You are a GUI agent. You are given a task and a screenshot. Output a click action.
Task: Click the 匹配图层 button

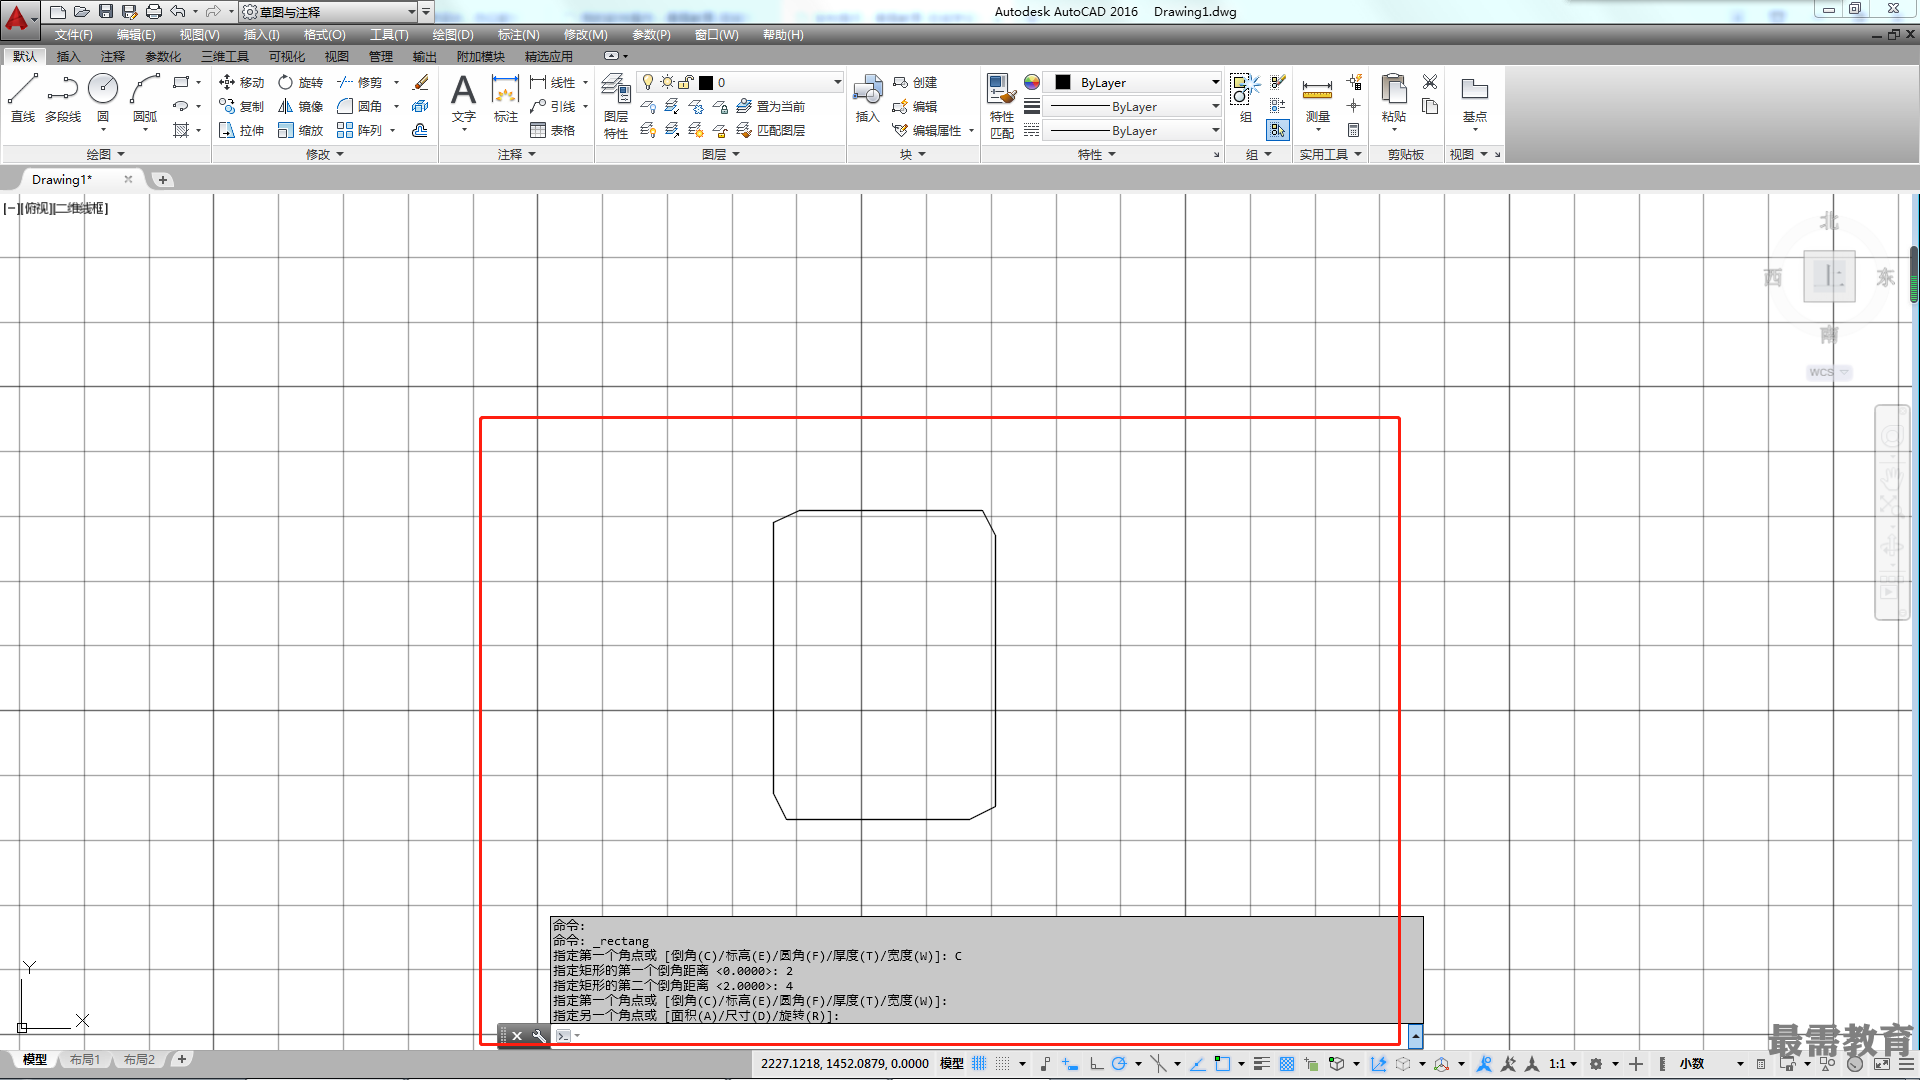[x=770, y=130]
